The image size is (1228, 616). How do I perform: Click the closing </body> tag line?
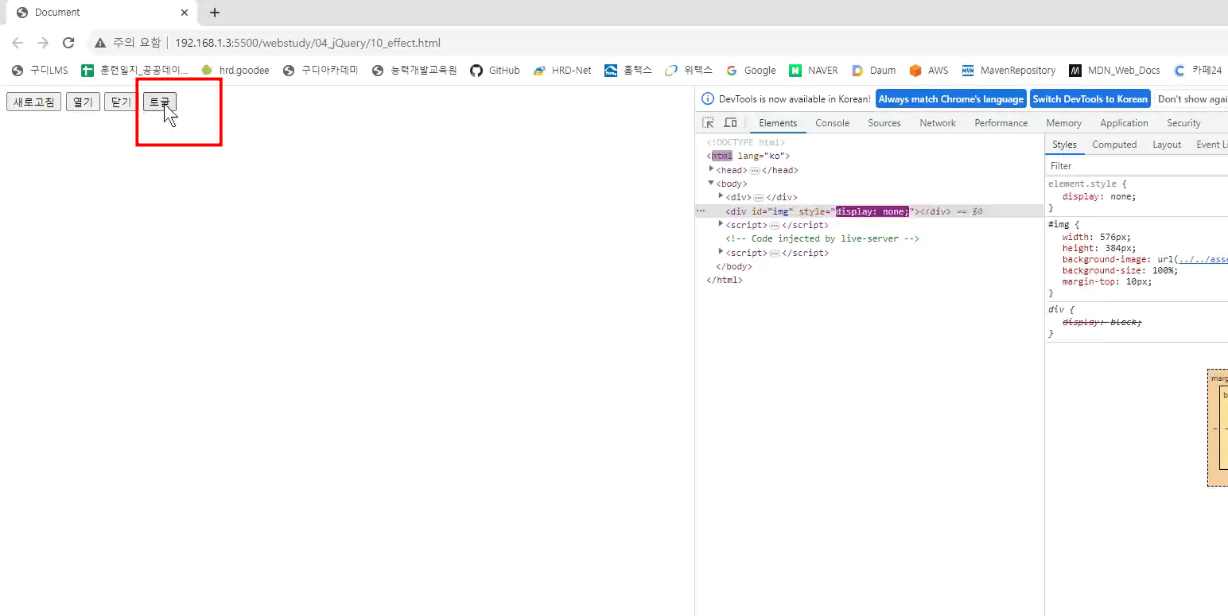pyautogui.click(x=734, y=266)
